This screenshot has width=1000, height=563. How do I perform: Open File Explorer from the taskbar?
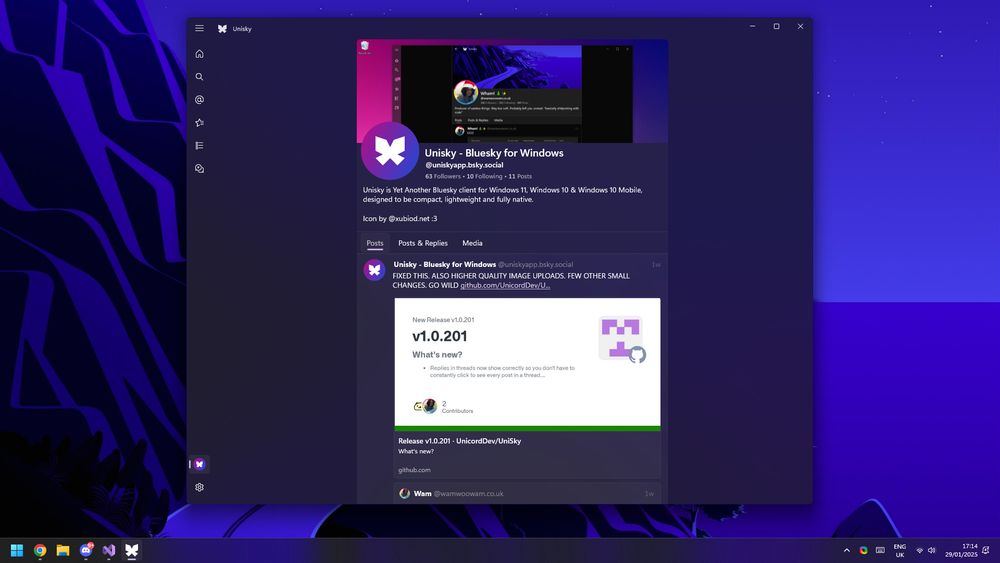tap(63, 550)
